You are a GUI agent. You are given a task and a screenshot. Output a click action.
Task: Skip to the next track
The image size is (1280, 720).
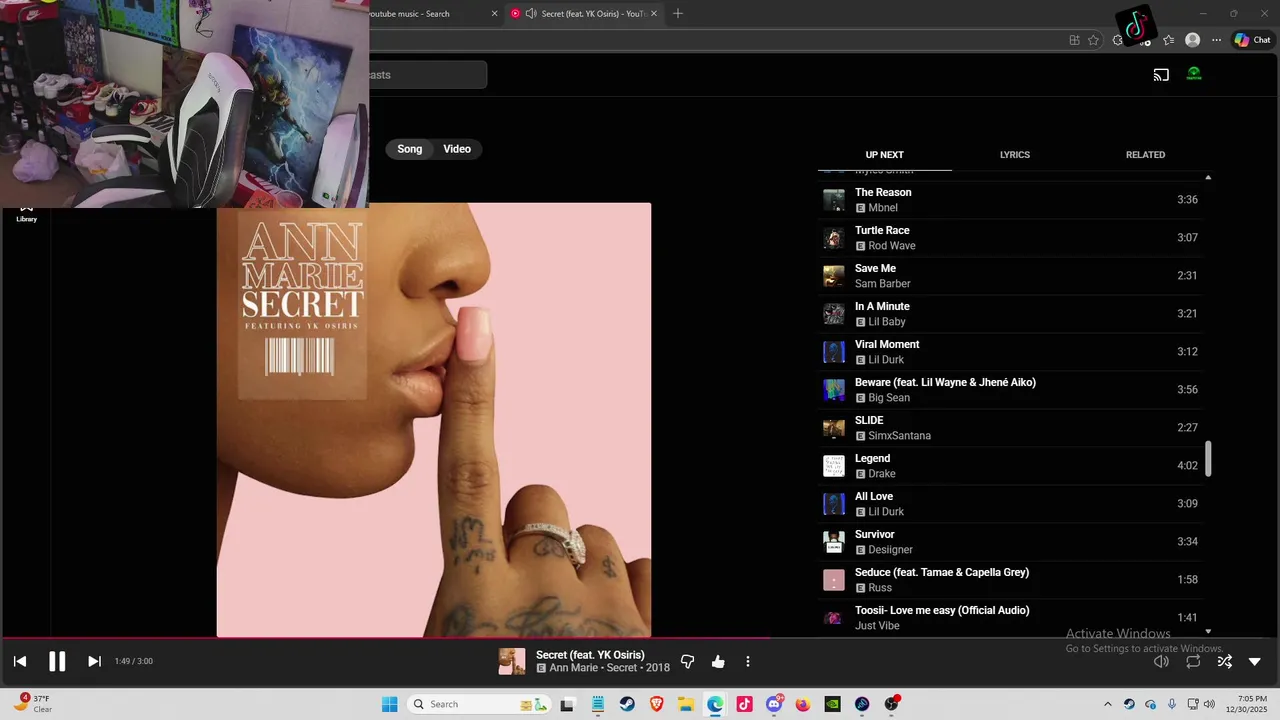coord(94,661)
